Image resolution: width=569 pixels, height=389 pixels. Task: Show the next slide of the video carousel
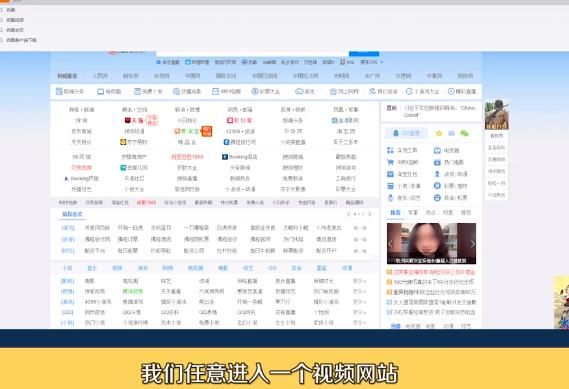coord(472,243)
